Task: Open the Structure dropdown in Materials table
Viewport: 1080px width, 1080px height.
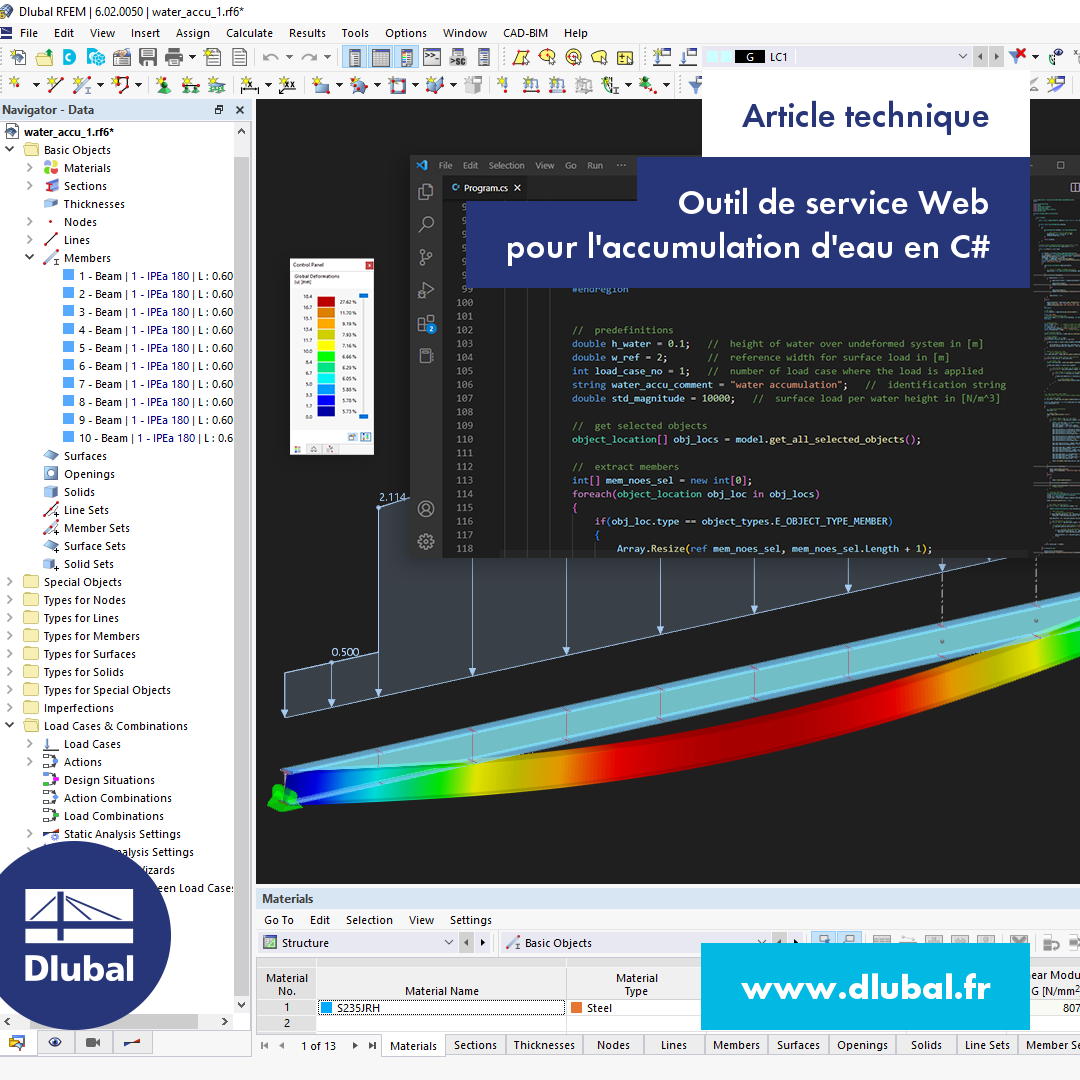Action: tap(448, 942)
